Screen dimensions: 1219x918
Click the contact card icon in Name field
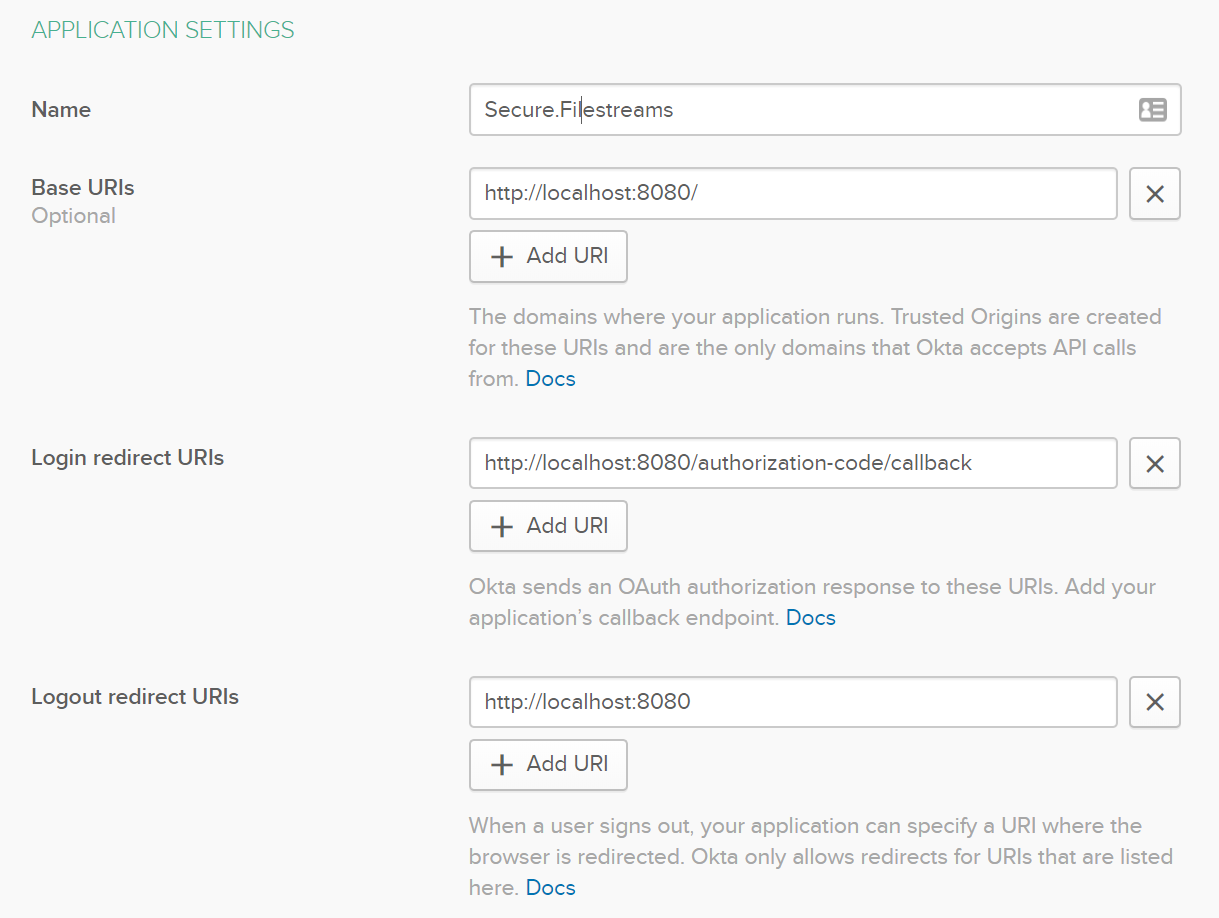pos(1153,110)
